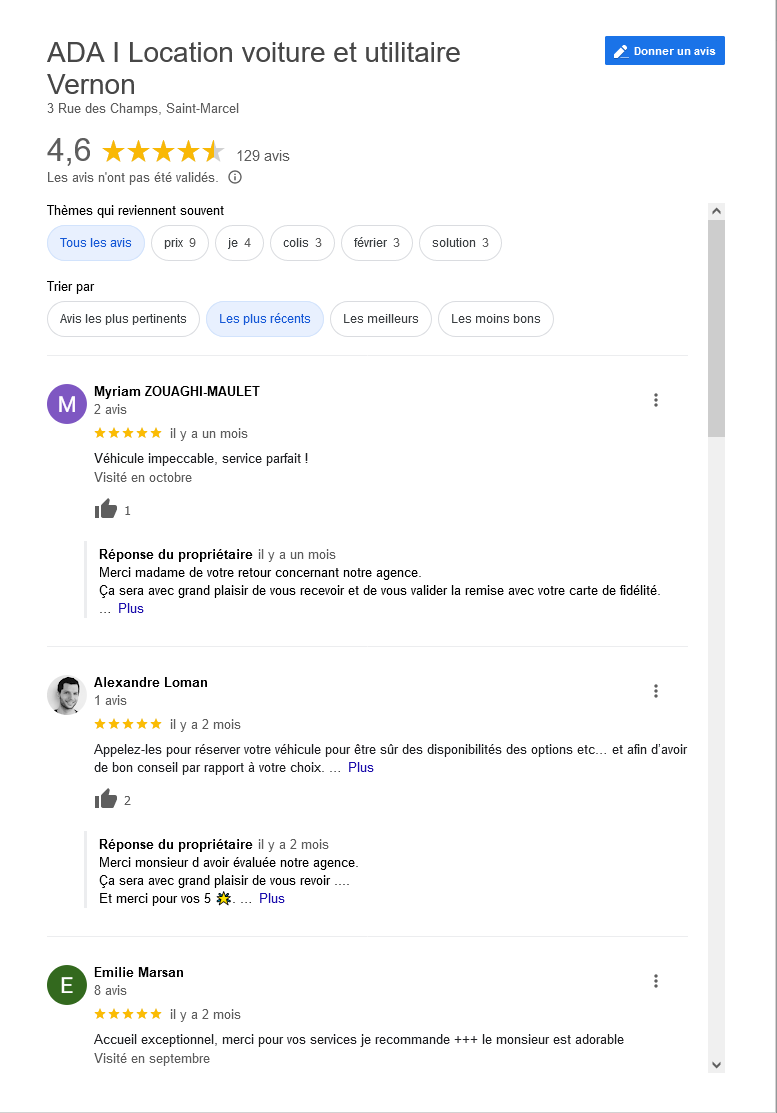777x1113 pixels.
Task: Click Myriam's purple M avatar
Action: pos(67,404)
